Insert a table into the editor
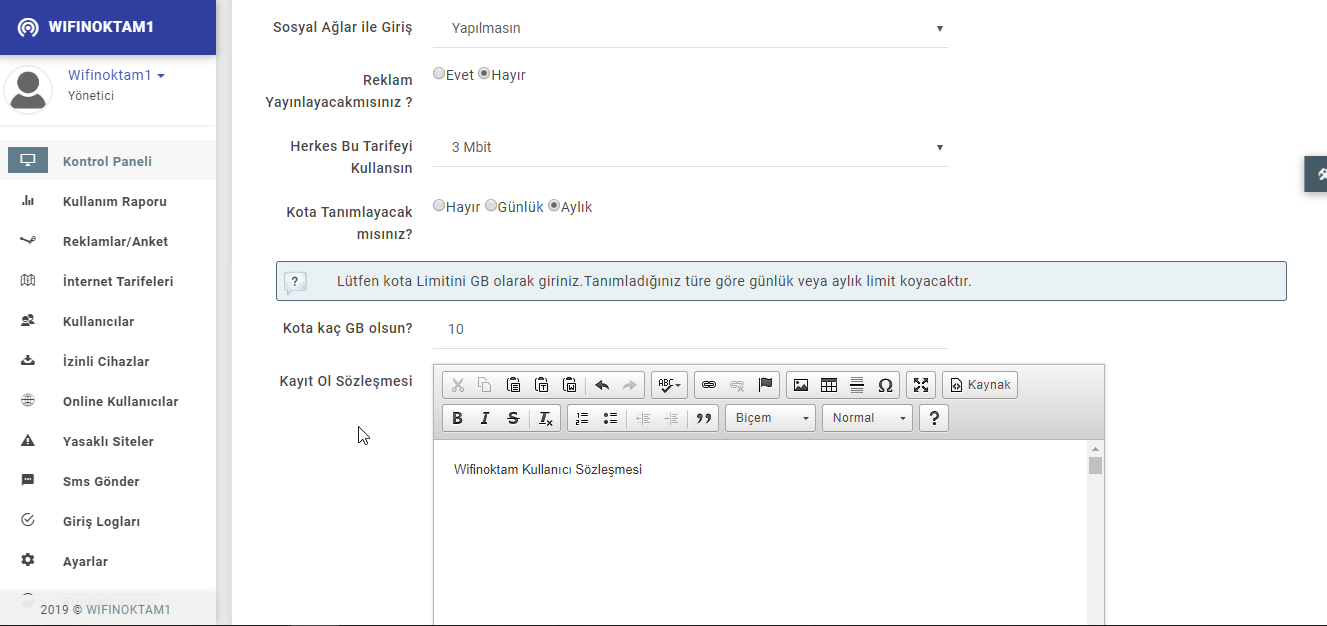This screenshot has width=1327, height=626. coord(829,385)
